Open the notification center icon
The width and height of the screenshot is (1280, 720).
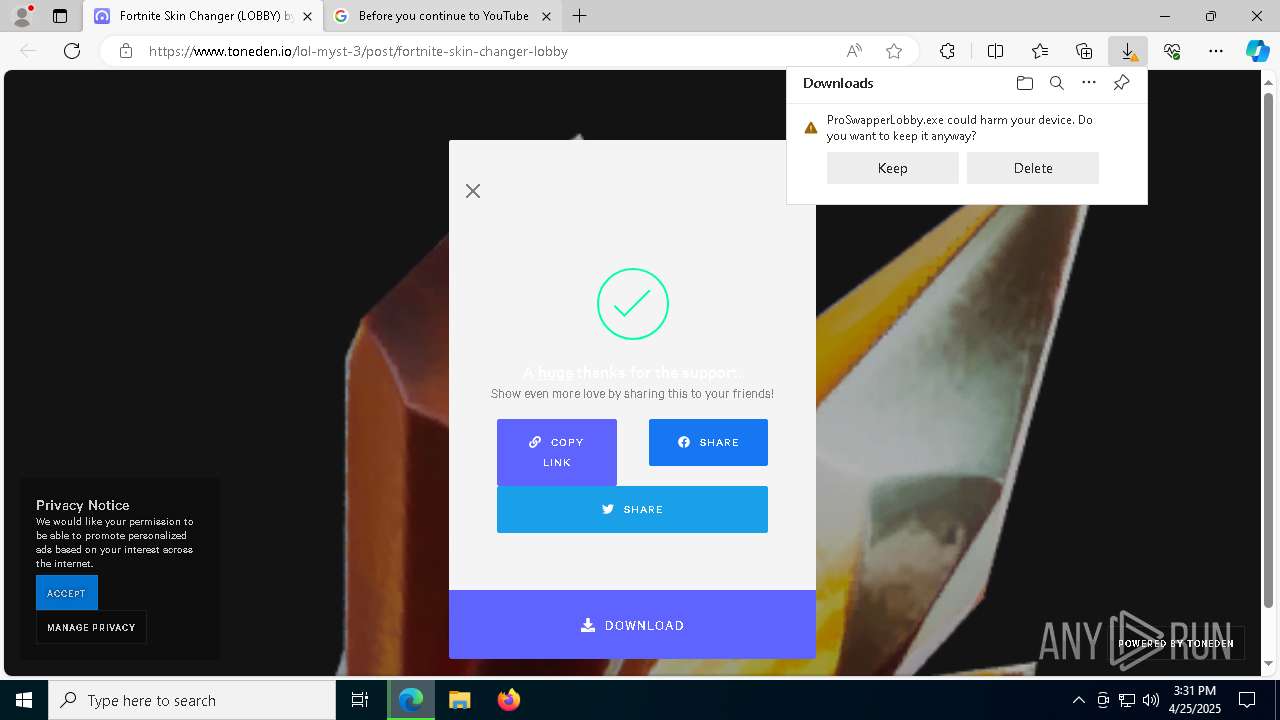click(x=1247, y=700)
